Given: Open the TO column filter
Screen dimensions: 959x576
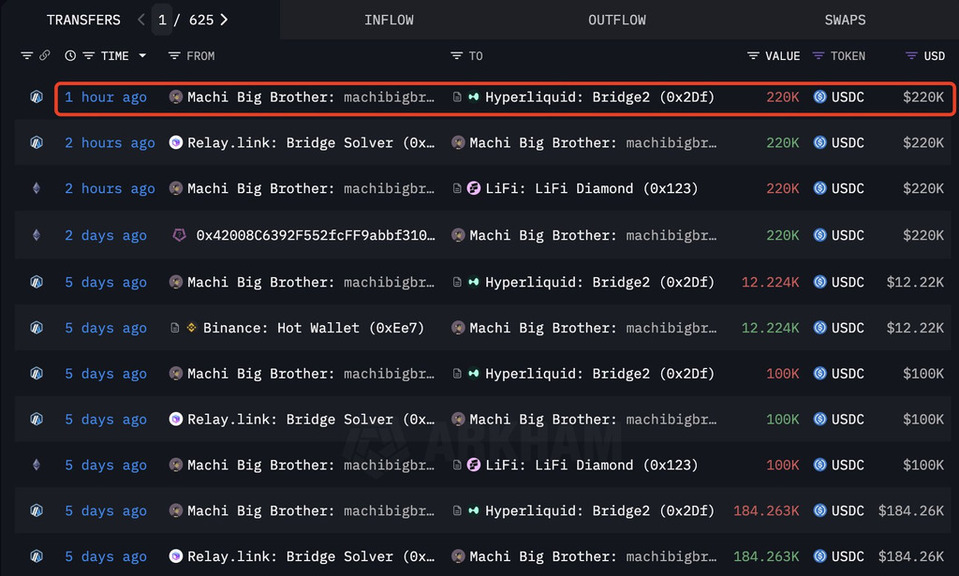Looking at the screenshot, I should tap(457, 56).
